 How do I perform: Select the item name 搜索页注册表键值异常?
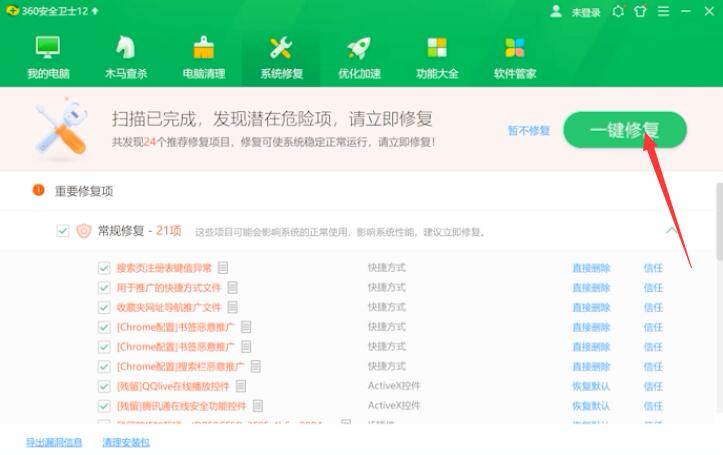pos(164,268)
